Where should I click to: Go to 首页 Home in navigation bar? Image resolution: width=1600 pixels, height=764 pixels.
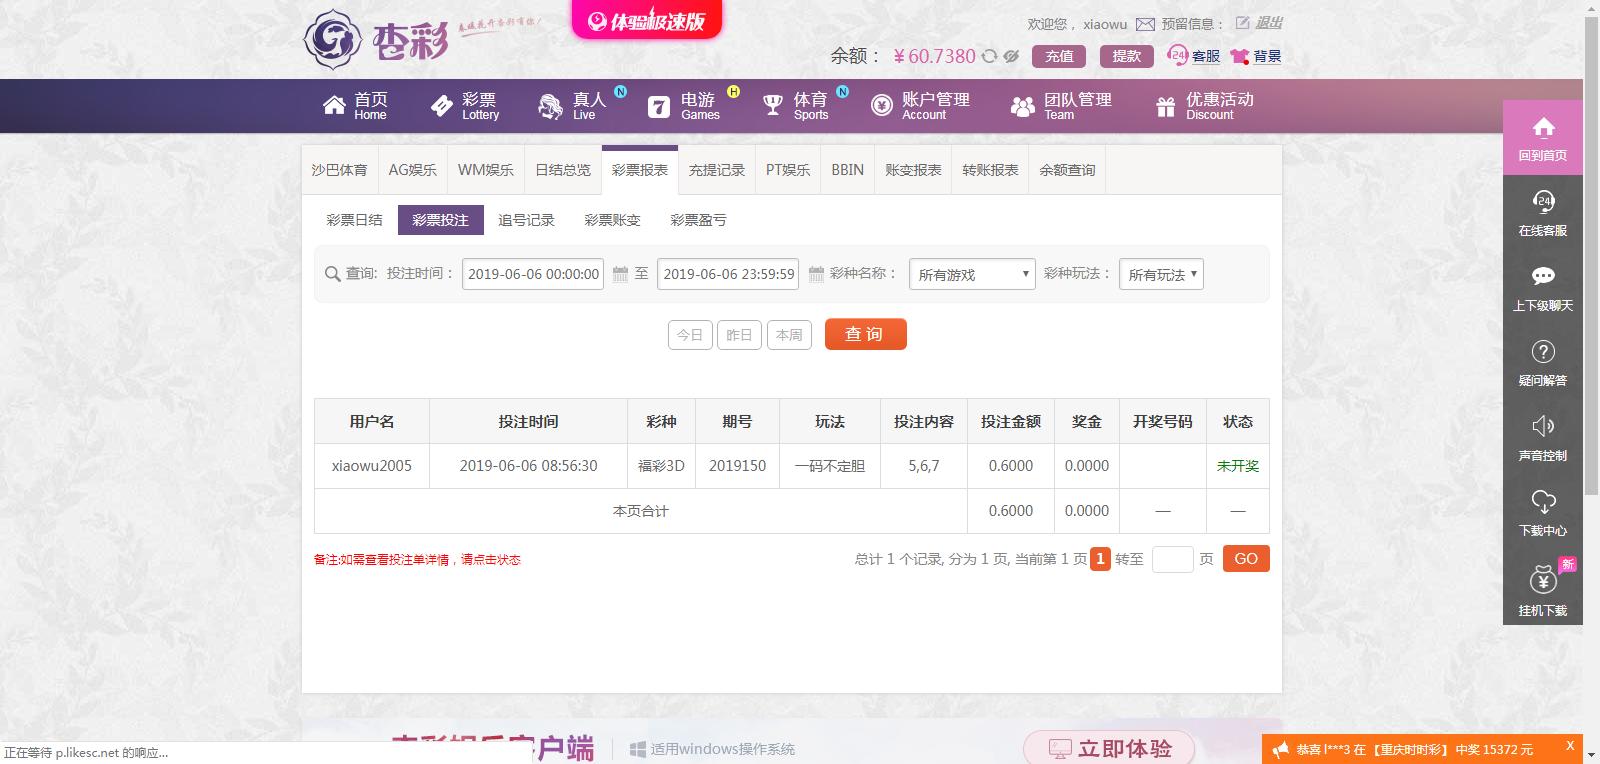click(355, 105)
